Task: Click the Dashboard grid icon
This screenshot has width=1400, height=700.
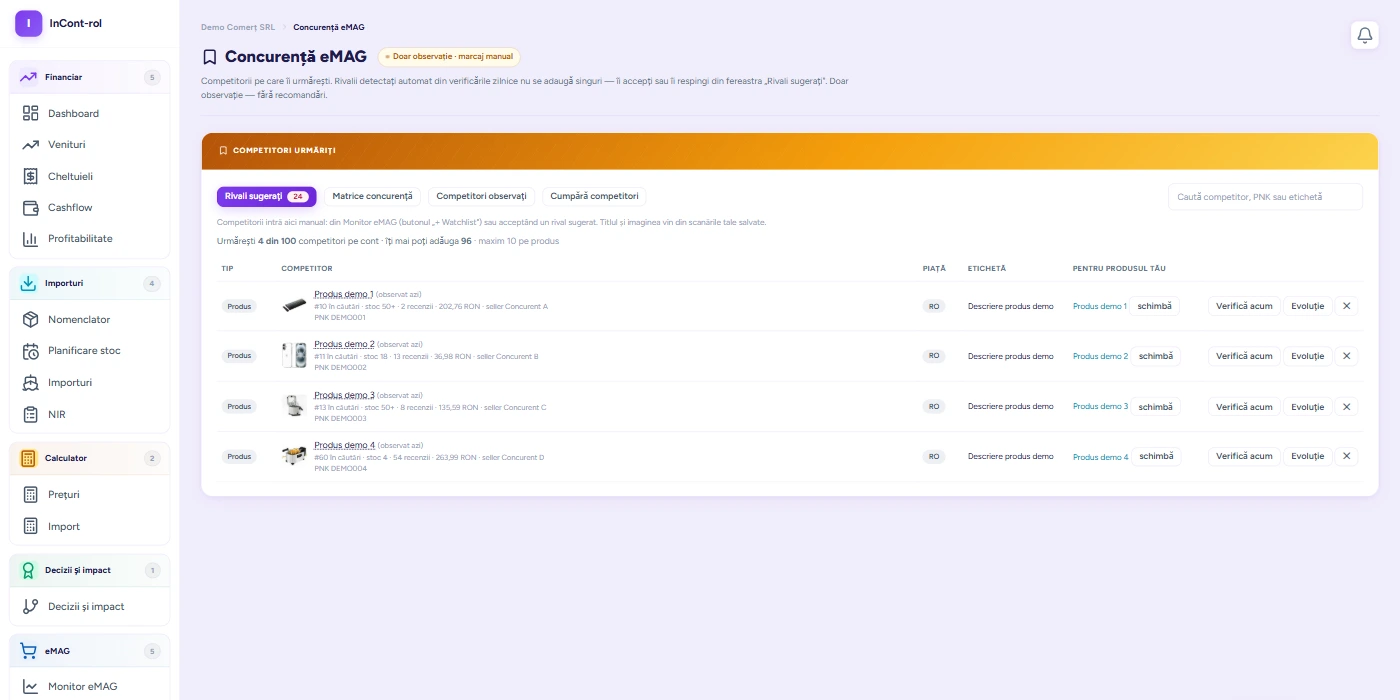Action: click(x=30, y=113)
